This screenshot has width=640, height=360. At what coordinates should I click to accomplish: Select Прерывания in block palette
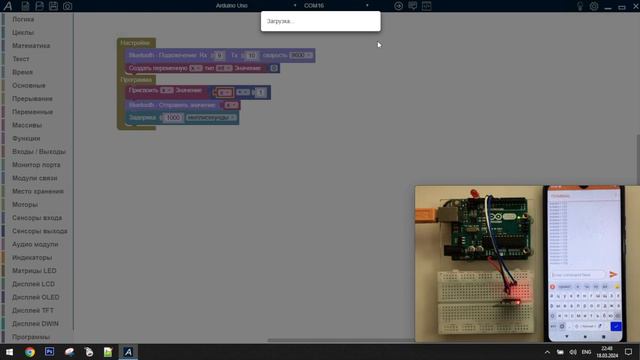click(32, 99)
